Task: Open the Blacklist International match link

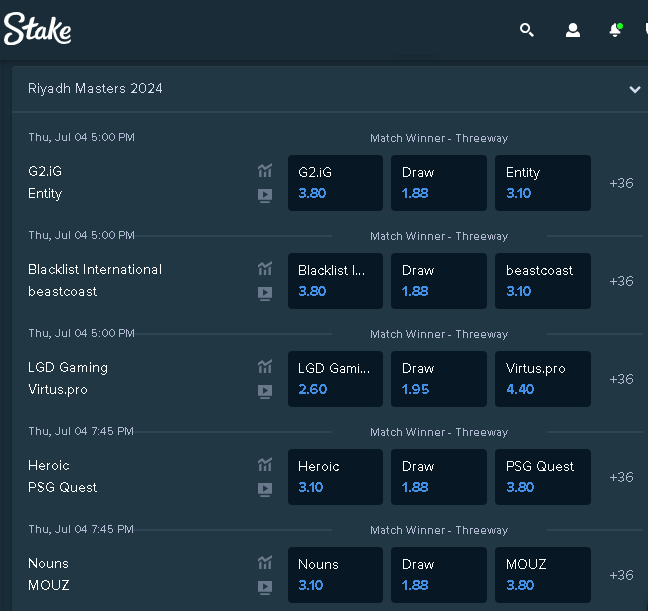Action: point(95,270)
